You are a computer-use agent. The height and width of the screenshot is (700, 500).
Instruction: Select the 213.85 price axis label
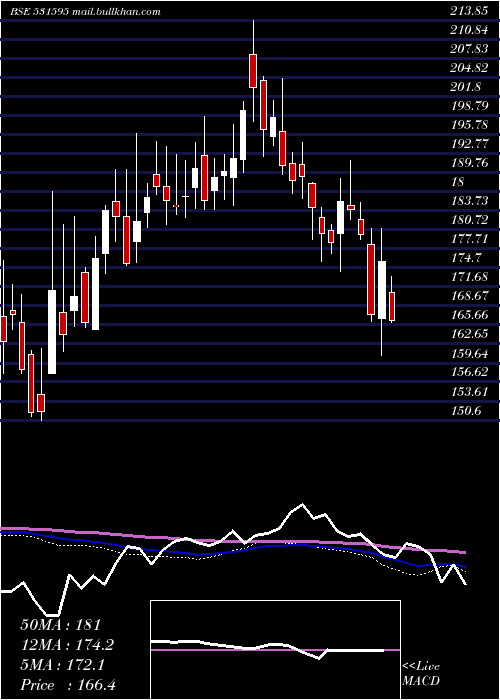tap(468, 12)
